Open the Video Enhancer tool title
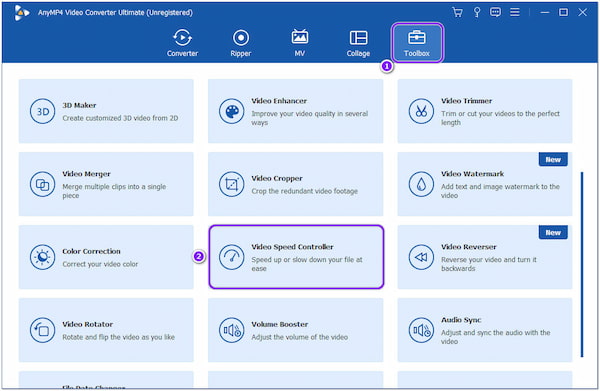 [279, 101]
